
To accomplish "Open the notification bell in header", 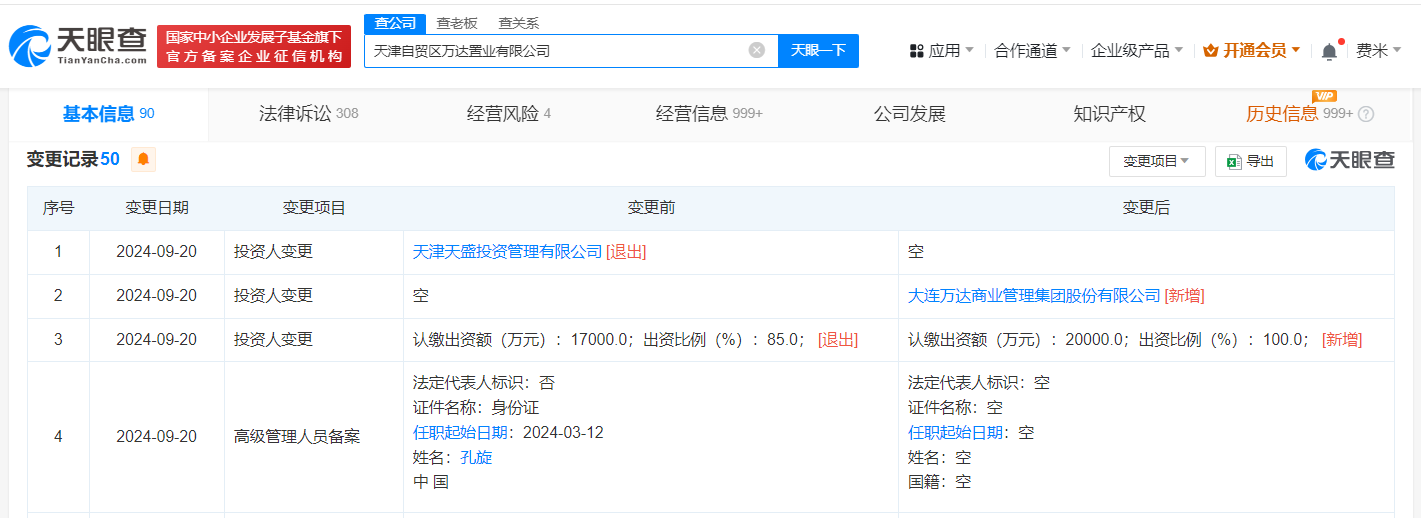I will pyautogui.click(x=1329, y=51).
